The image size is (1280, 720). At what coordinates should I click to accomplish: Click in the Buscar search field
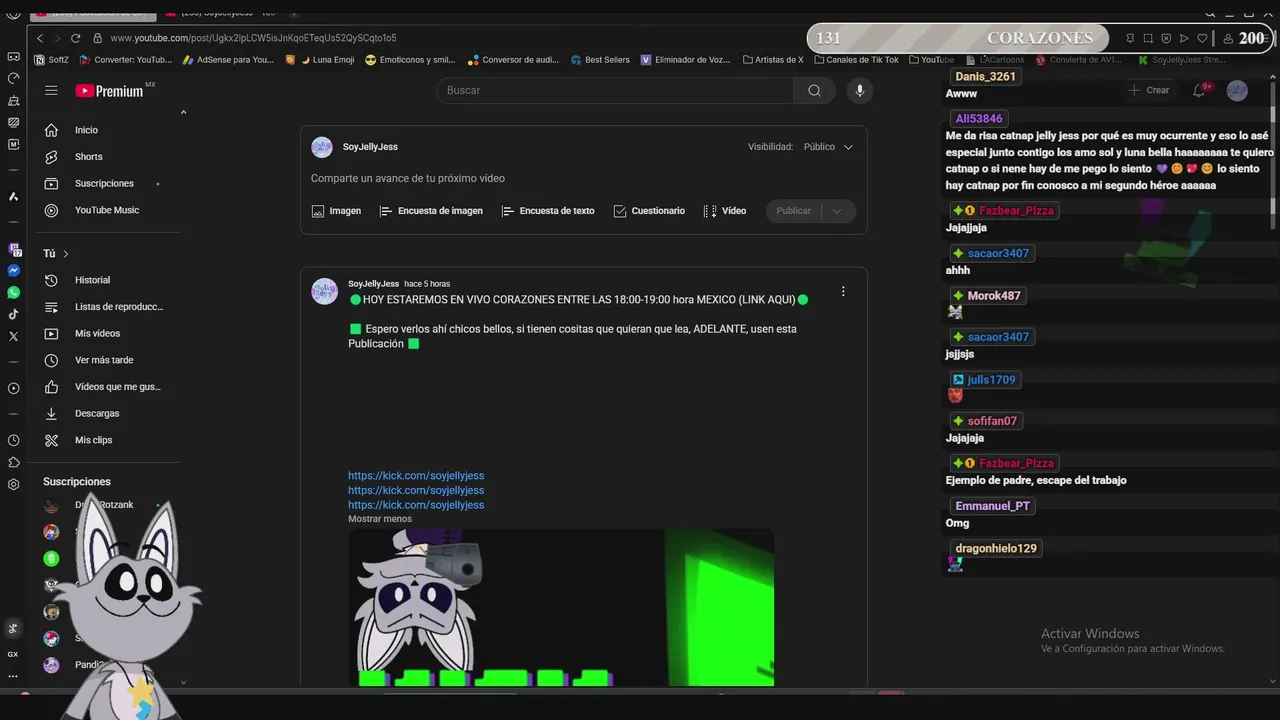pos(615,90)
